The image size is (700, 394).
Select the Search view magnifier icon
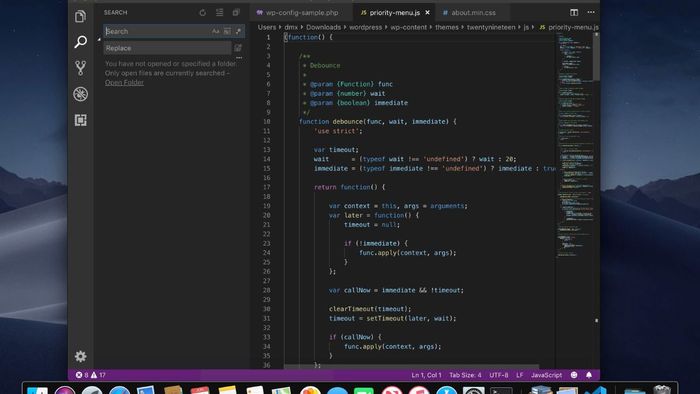pyautogui.click(x=80, y=42)
